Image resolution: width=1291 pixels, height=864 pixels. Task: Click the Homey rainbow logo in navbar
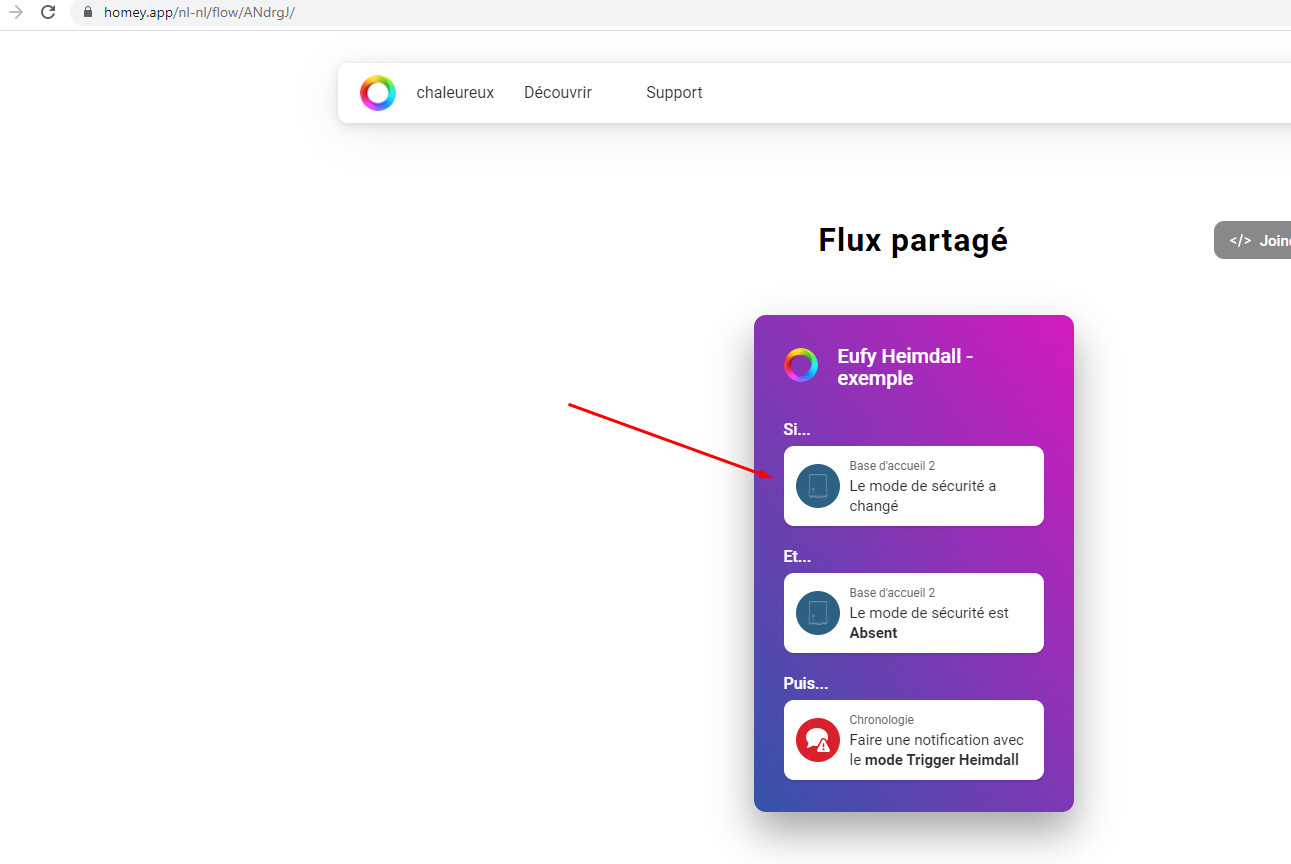[x=378, y=93]
